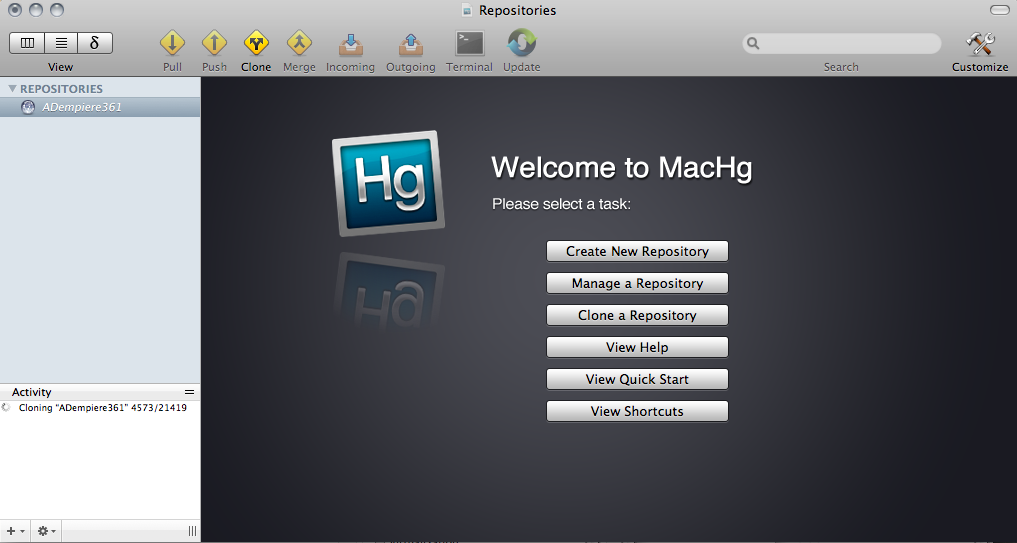Open the gear action dropdown menu
The width and height of the screenshot is (1017, 543).
pos(46,531)
